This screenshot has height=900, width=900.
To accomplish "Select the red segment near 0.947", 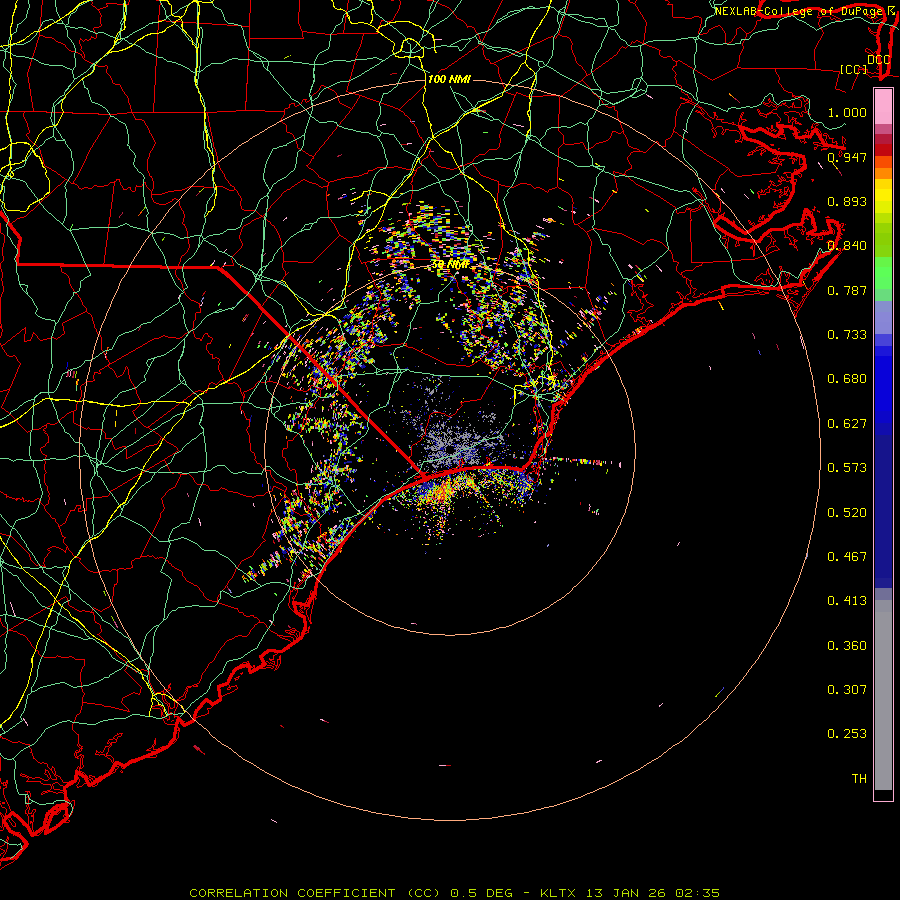I will point(883,150).
